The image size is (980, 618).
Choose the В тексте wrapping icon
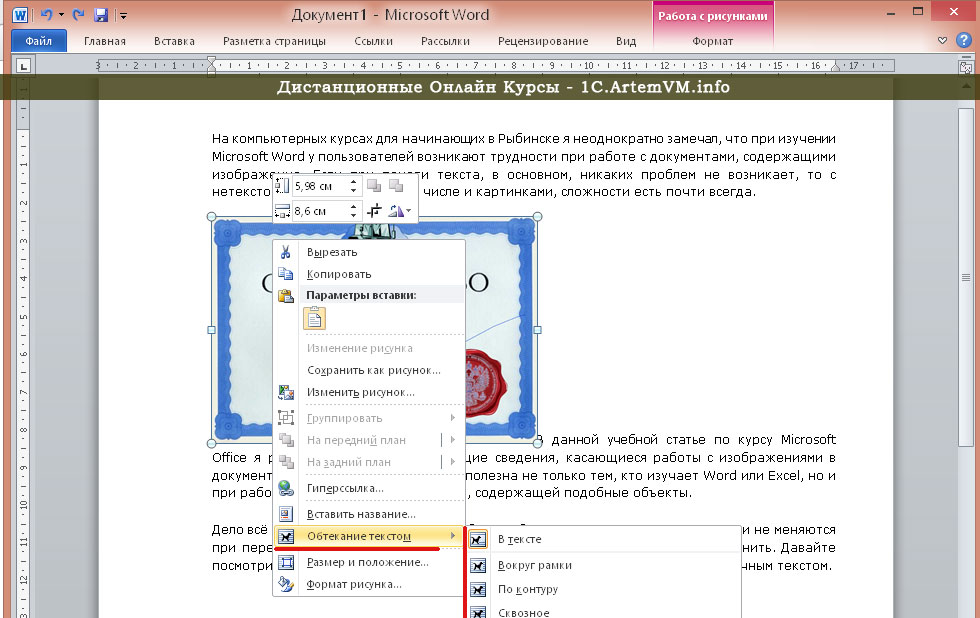(x=478, y=539)
